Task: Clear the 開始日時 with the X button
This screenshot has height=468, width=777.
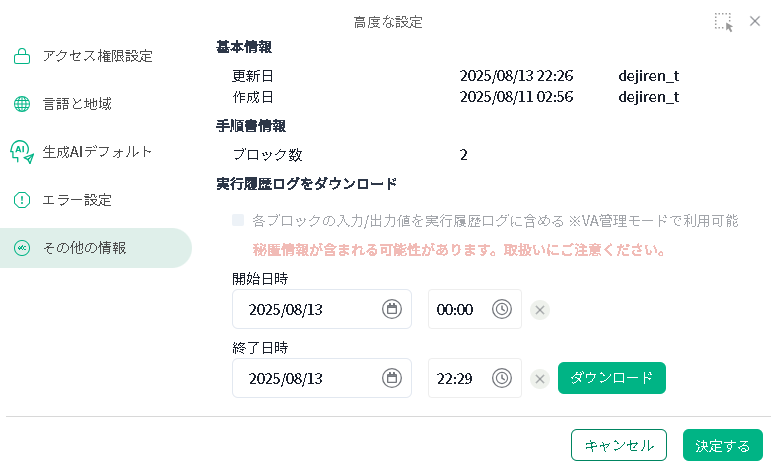Action: click(540, 310)
